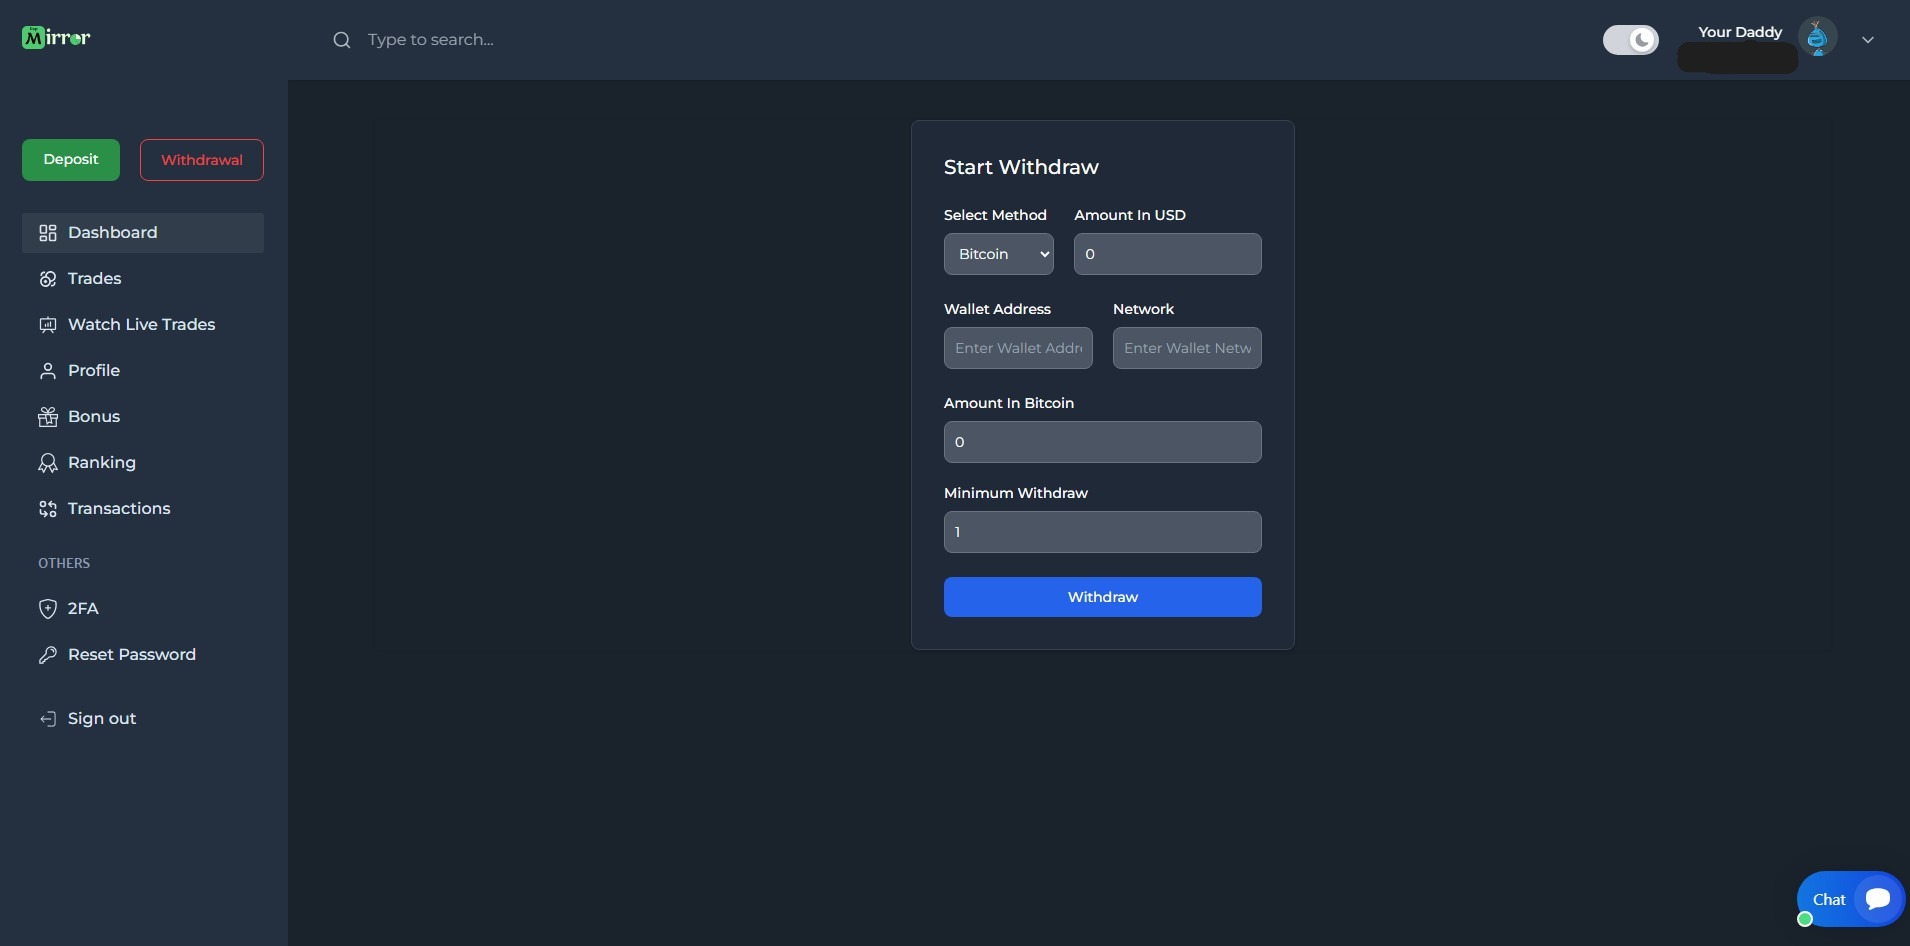Go to the Transactions page
Viewport: 1910px width, 946px height.
pyautogui.click(x=118, y=509)
